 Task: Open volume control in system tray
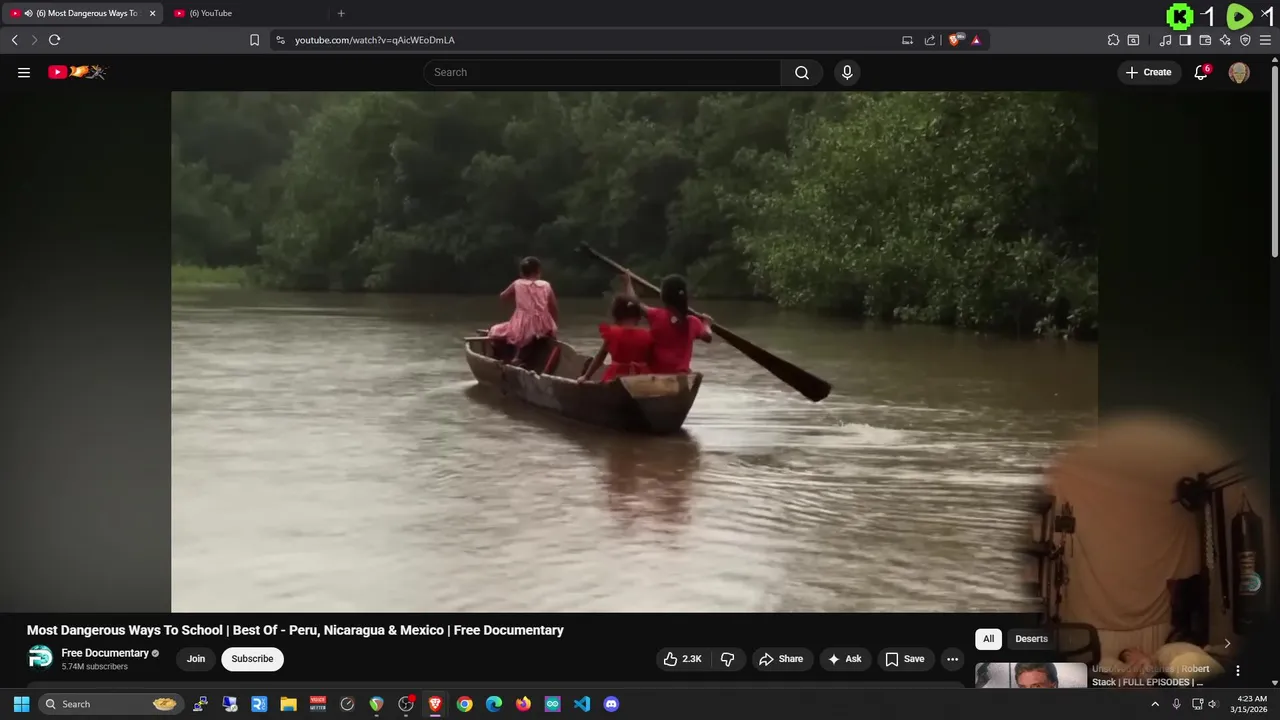coord(1213,704)
